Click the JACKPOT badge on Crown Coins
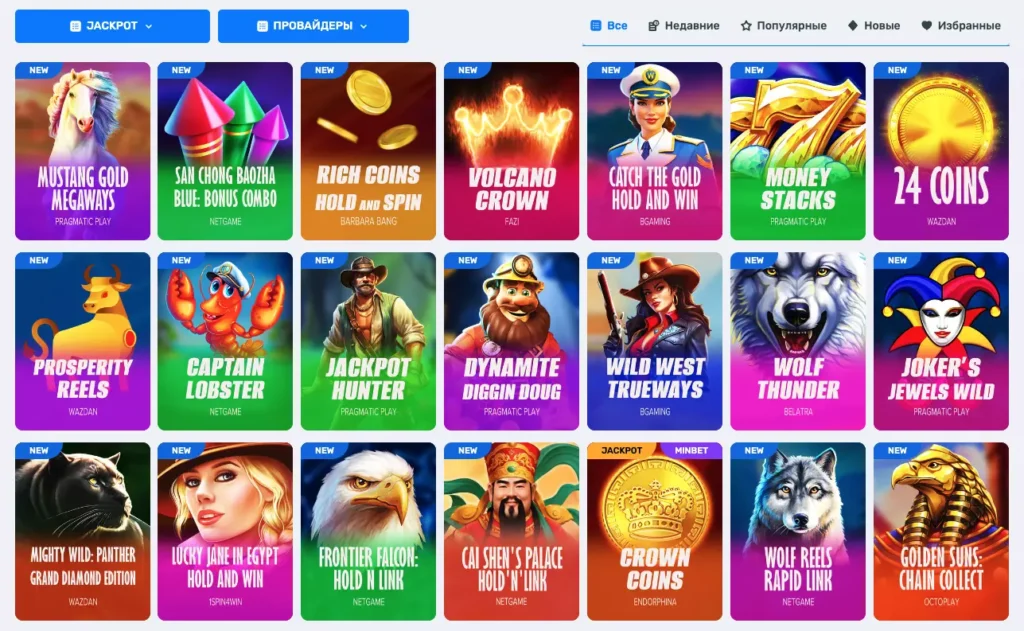Screen dimensions: 1024x631 (x=622, y=451)
